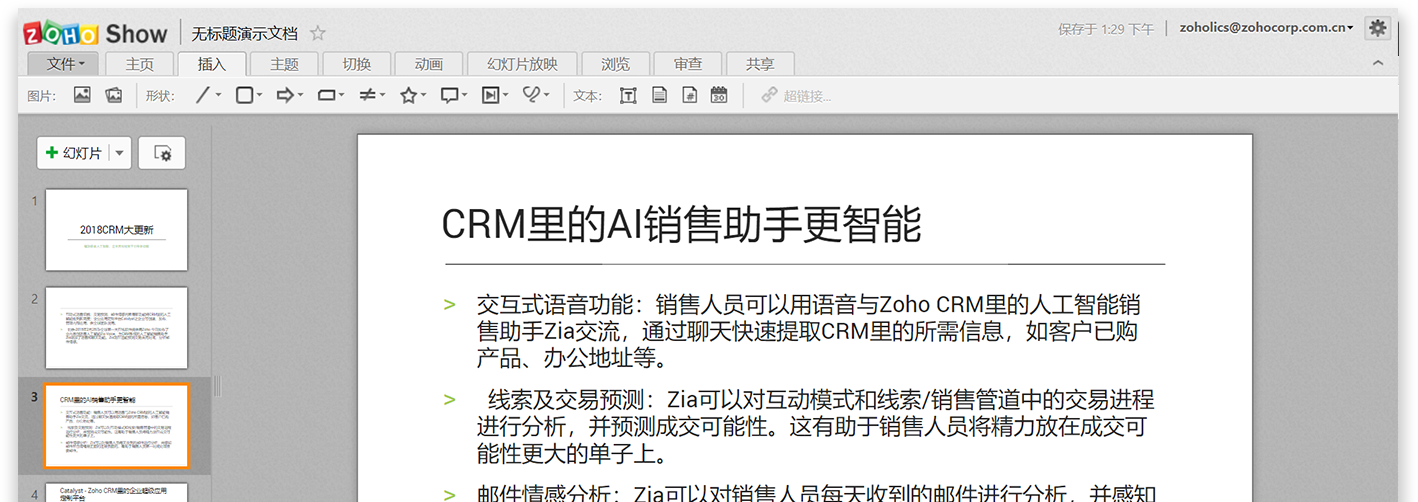1418x502 pixels.
Task: Open the rectangle shapes dropdown arrow
Action: [259, 96]
